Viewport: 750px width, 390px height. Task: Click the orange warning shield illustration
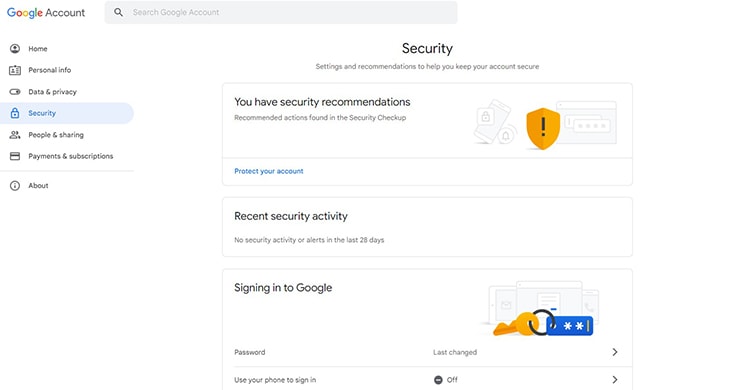543,128
